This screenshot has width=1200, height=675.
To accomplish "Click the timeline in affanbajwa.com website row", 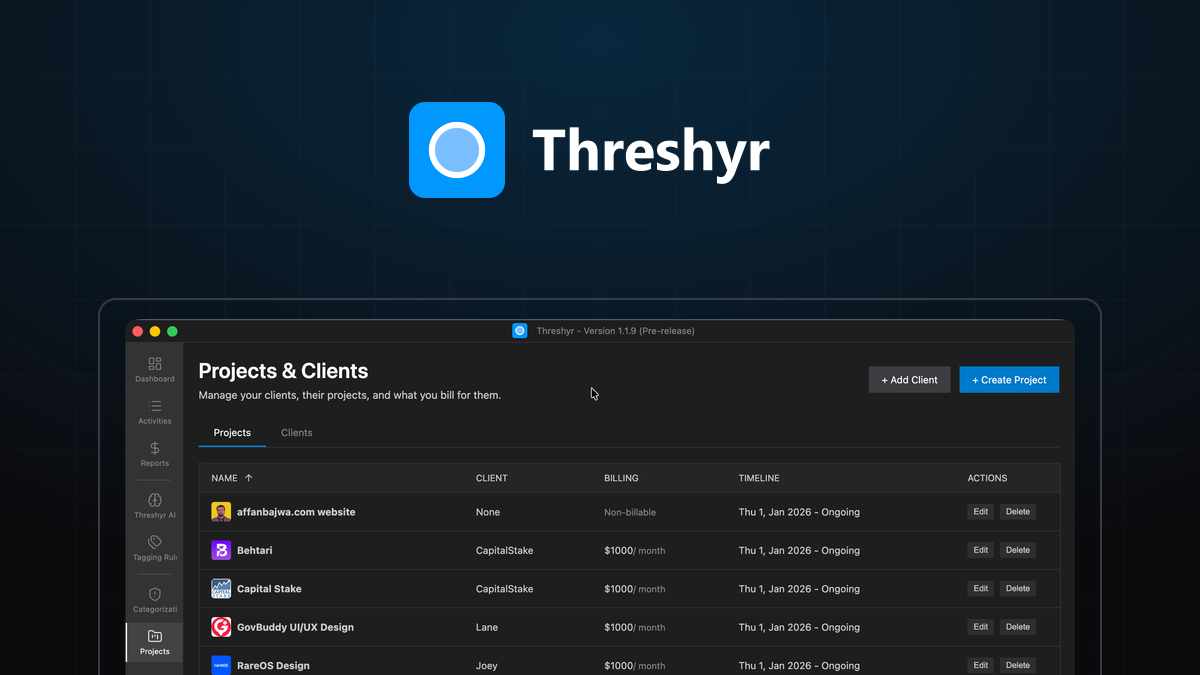I will click(799, 512).
